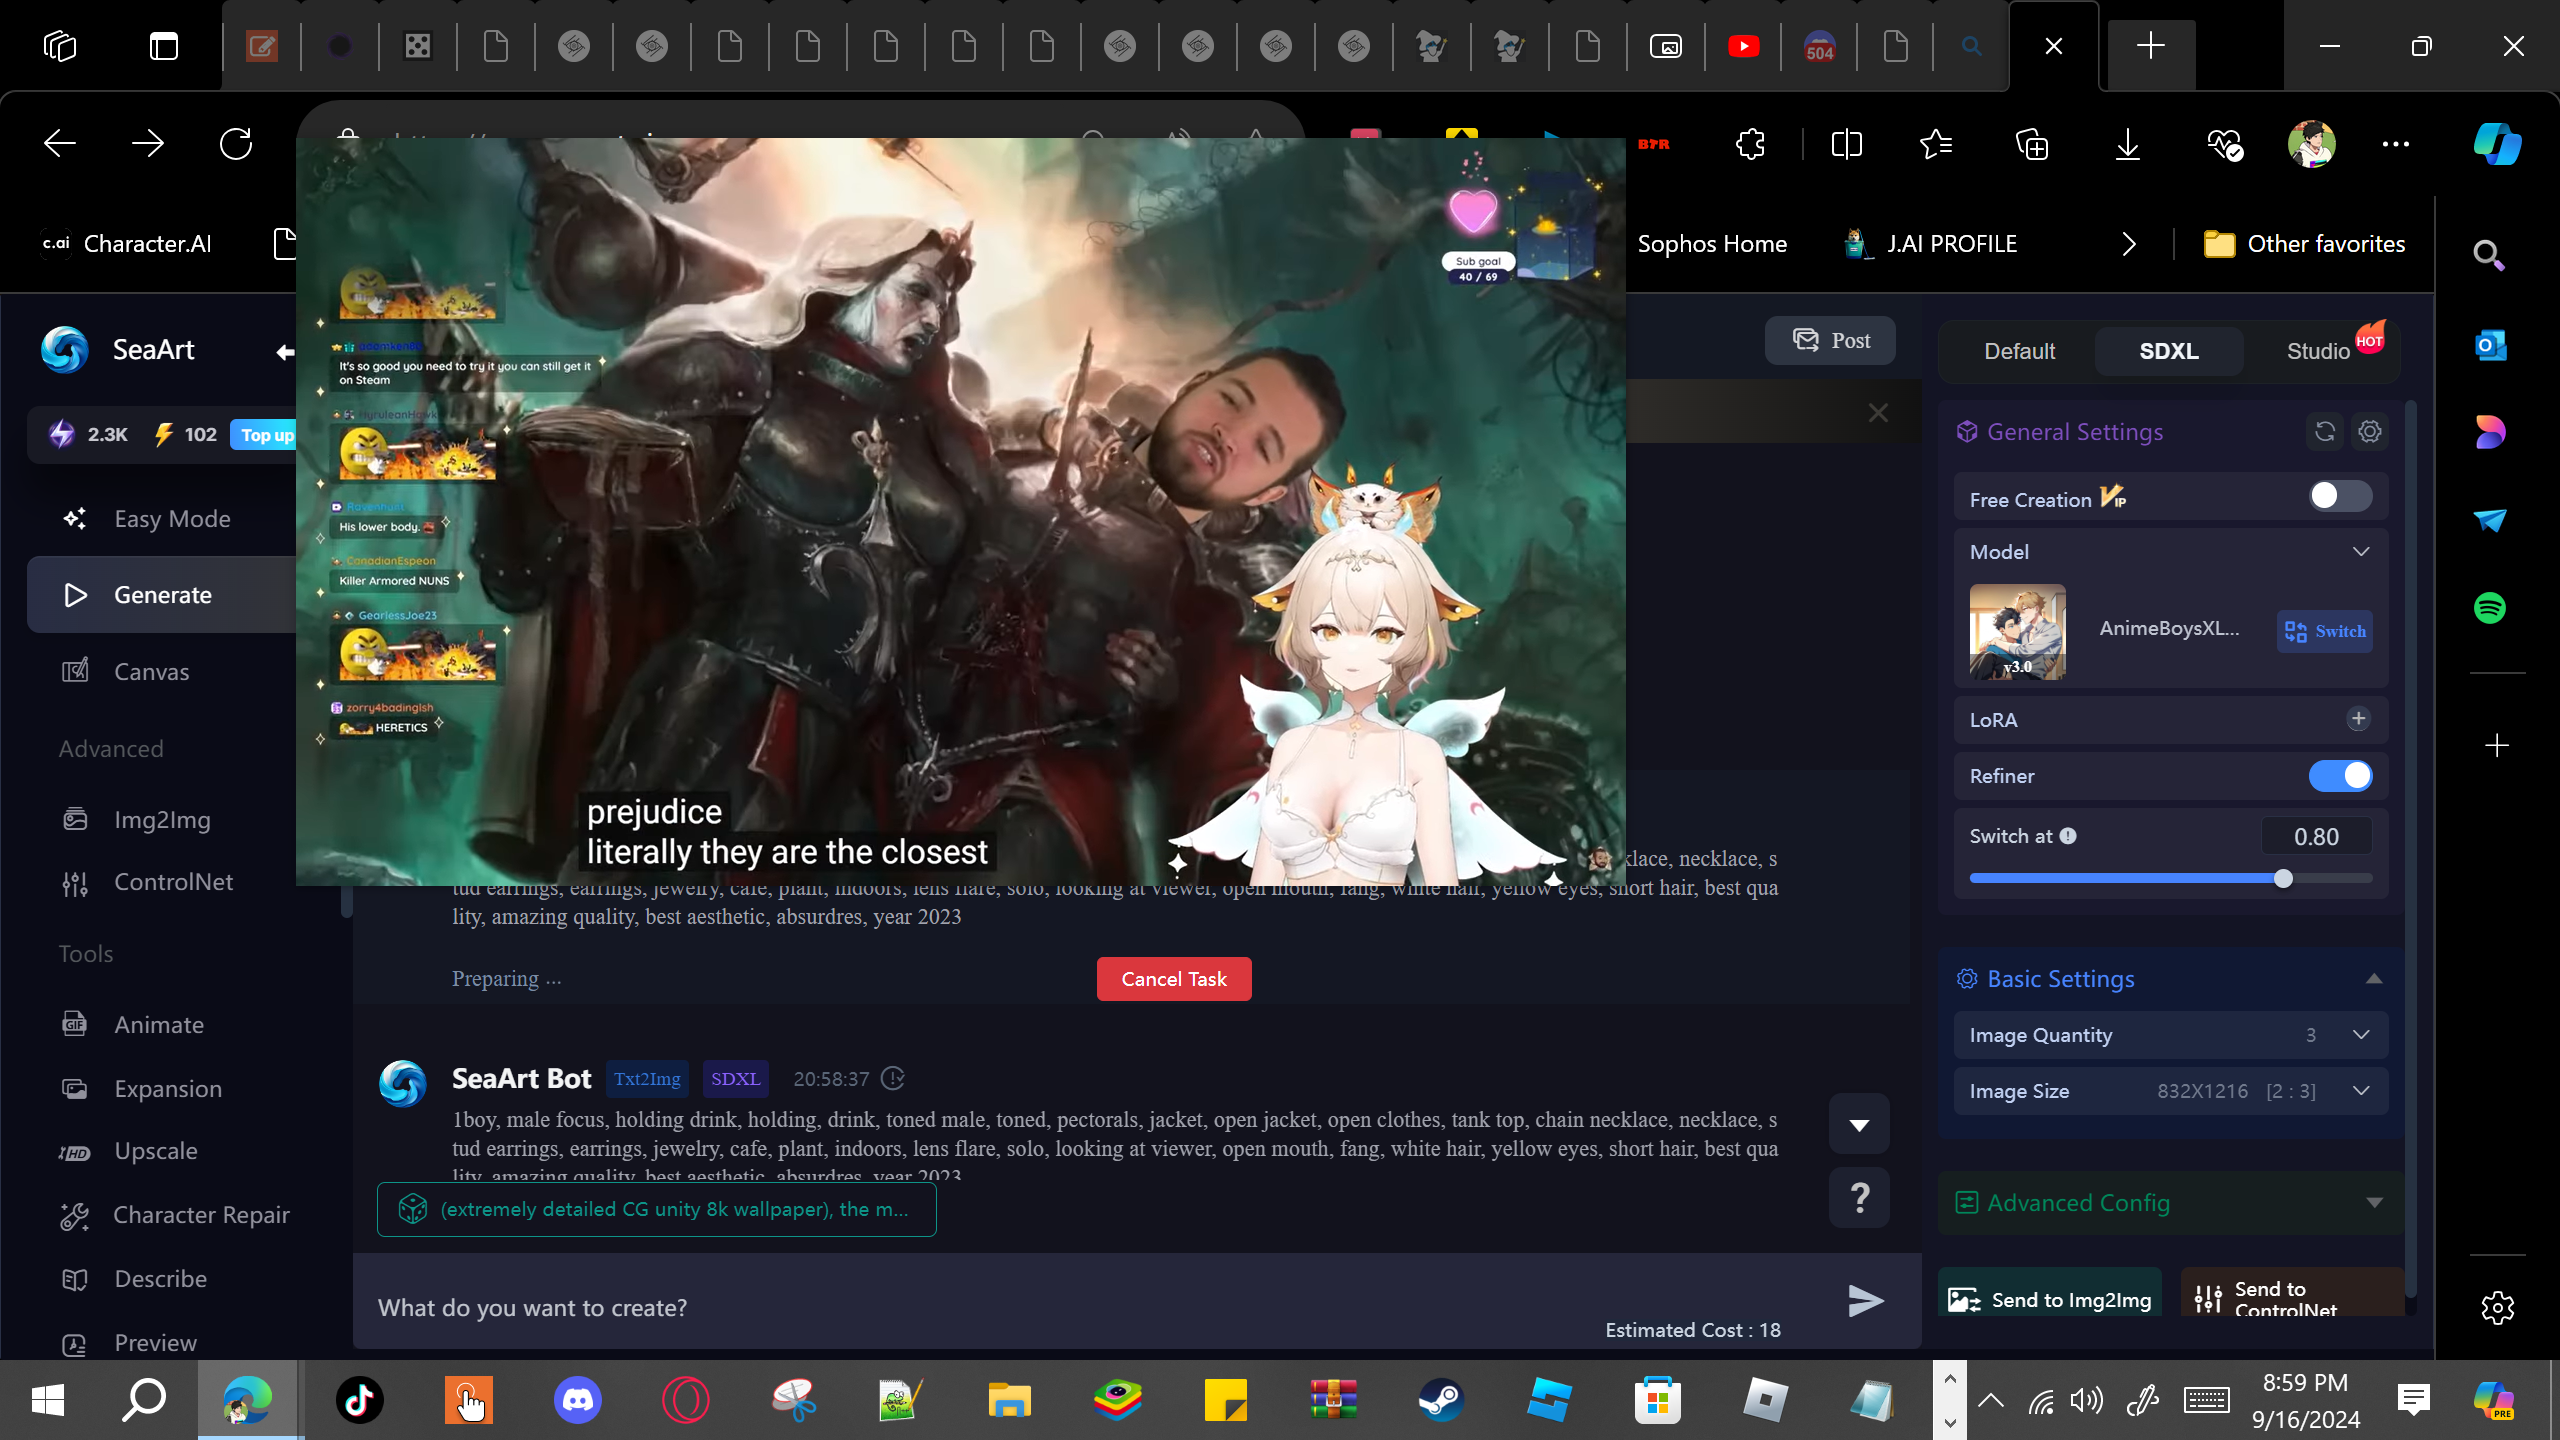Open Steam from the taskbar

(x=1441, y=1400)
